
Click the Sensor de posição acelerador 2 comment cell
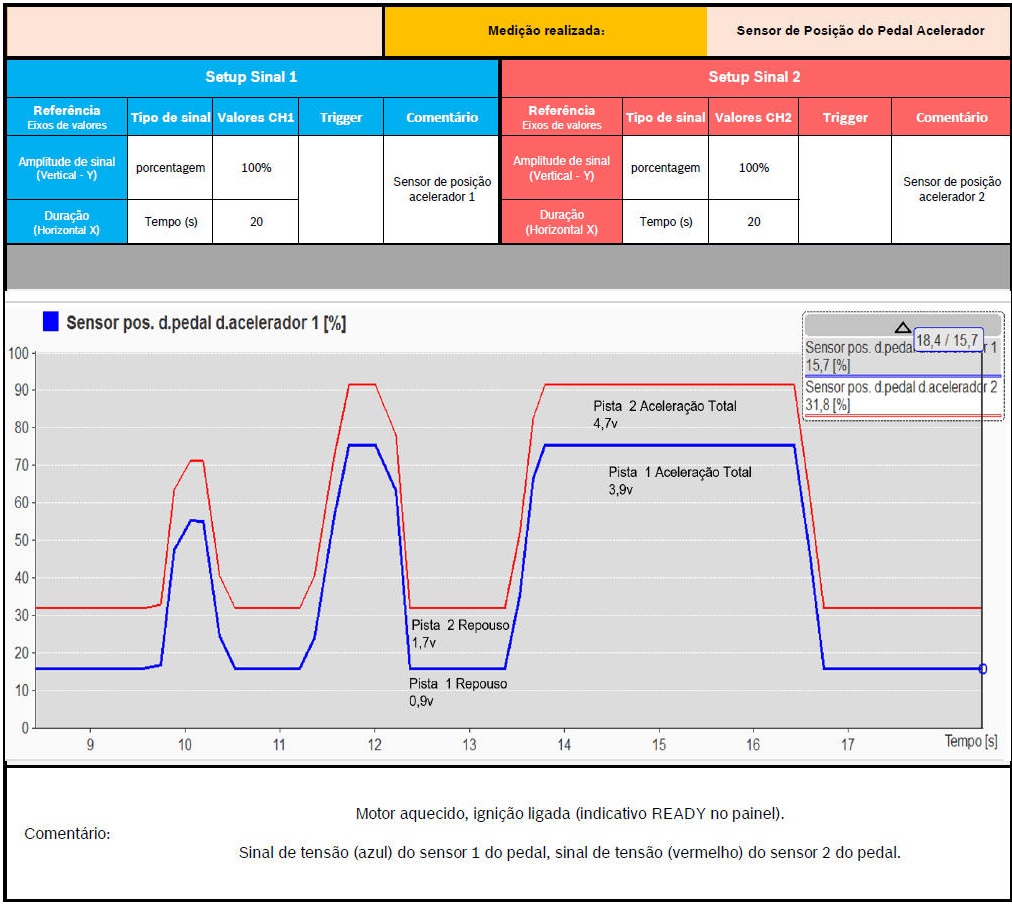951,190
